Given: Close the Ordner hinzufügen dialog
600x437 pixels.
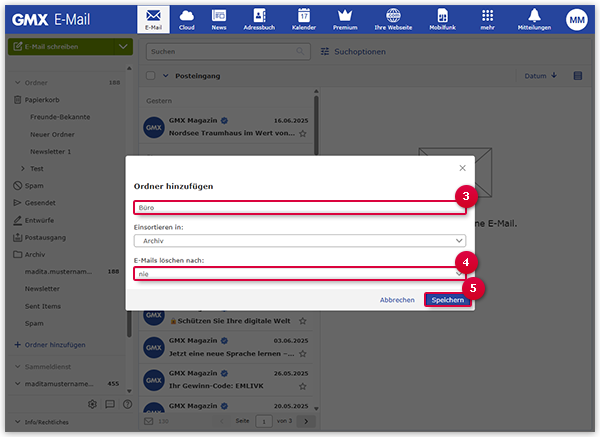Looking at the screenshot, I should coord(462,168).
